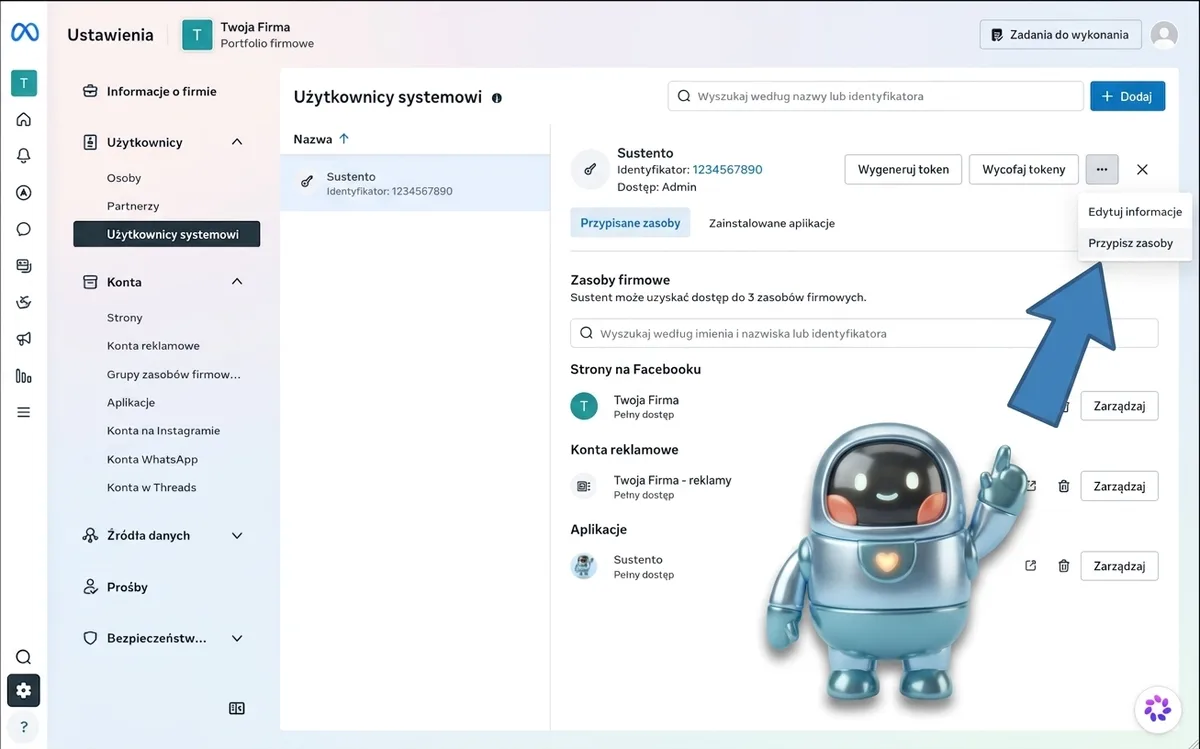Open Sustento app external link icon
Screen dimensions: 1200x749
point(1031,566)
